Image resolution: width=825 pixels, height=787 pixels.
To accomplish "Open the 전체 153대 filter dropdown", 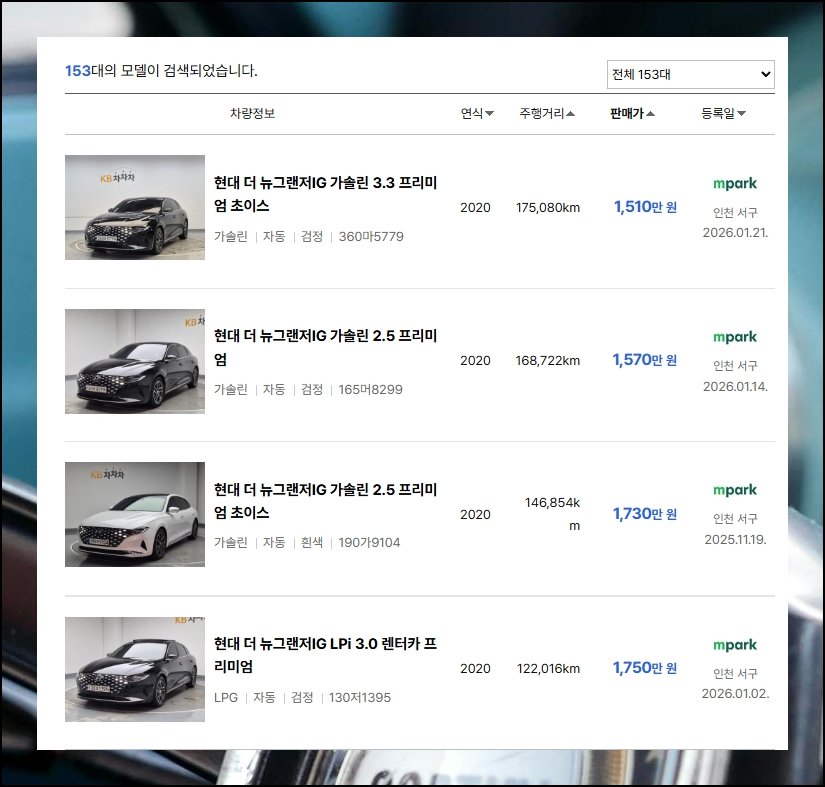I will (x=690, y=74).
